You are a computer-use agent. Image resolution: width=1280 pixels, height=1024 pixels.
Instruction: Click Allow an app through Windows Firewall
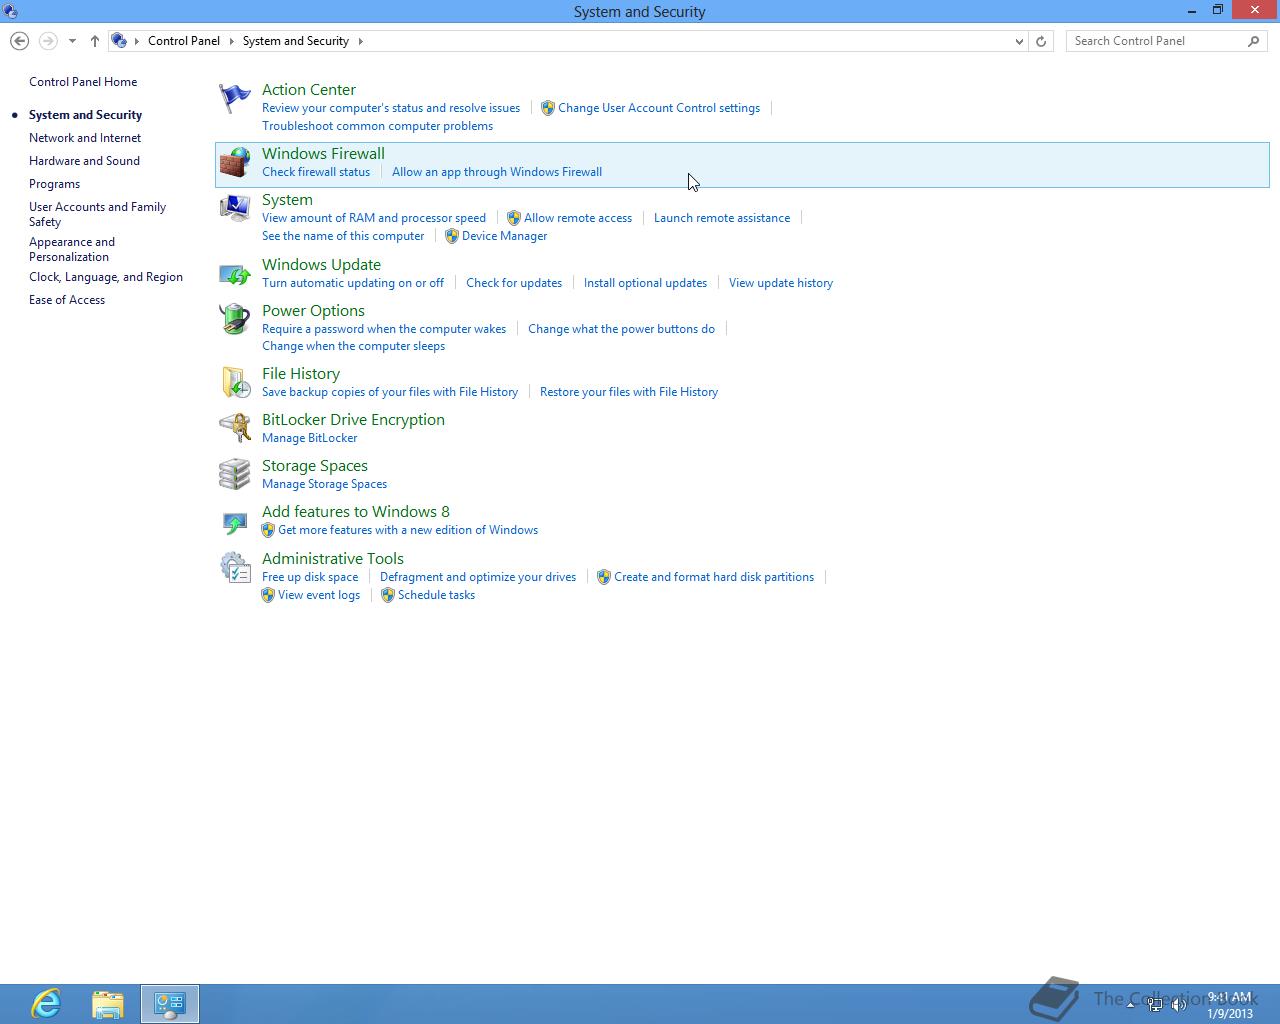click(497, 172)
